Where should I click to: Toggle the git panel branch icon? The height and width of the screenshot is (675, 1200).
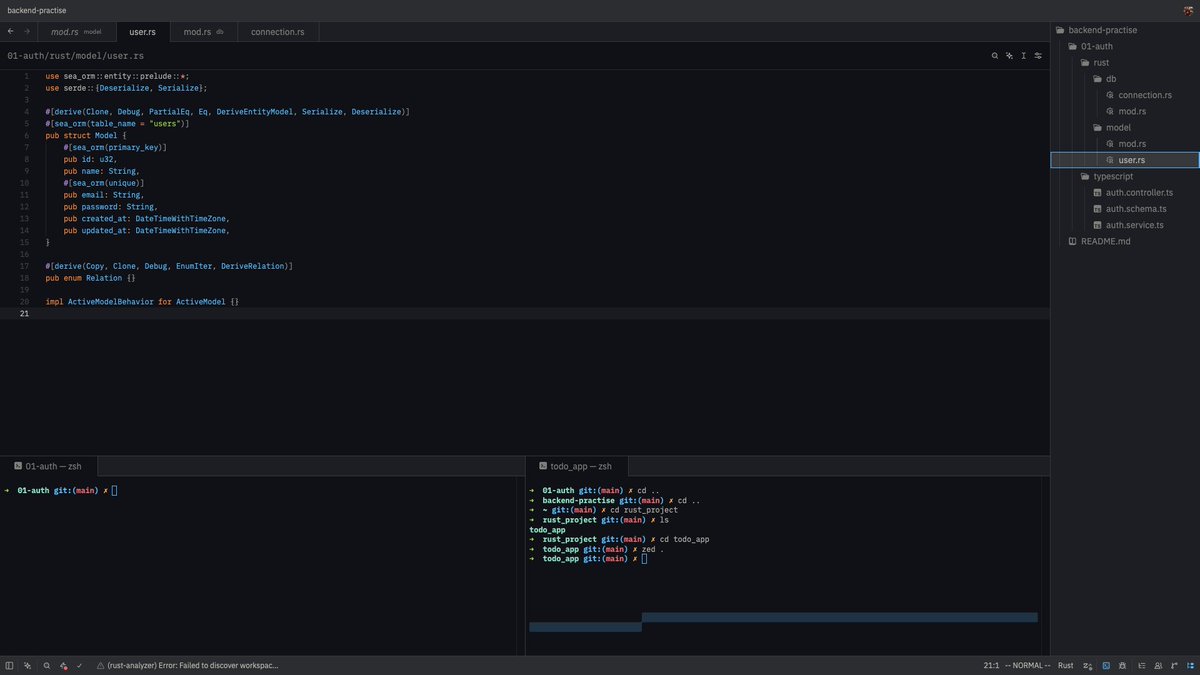pos(1174,665)
